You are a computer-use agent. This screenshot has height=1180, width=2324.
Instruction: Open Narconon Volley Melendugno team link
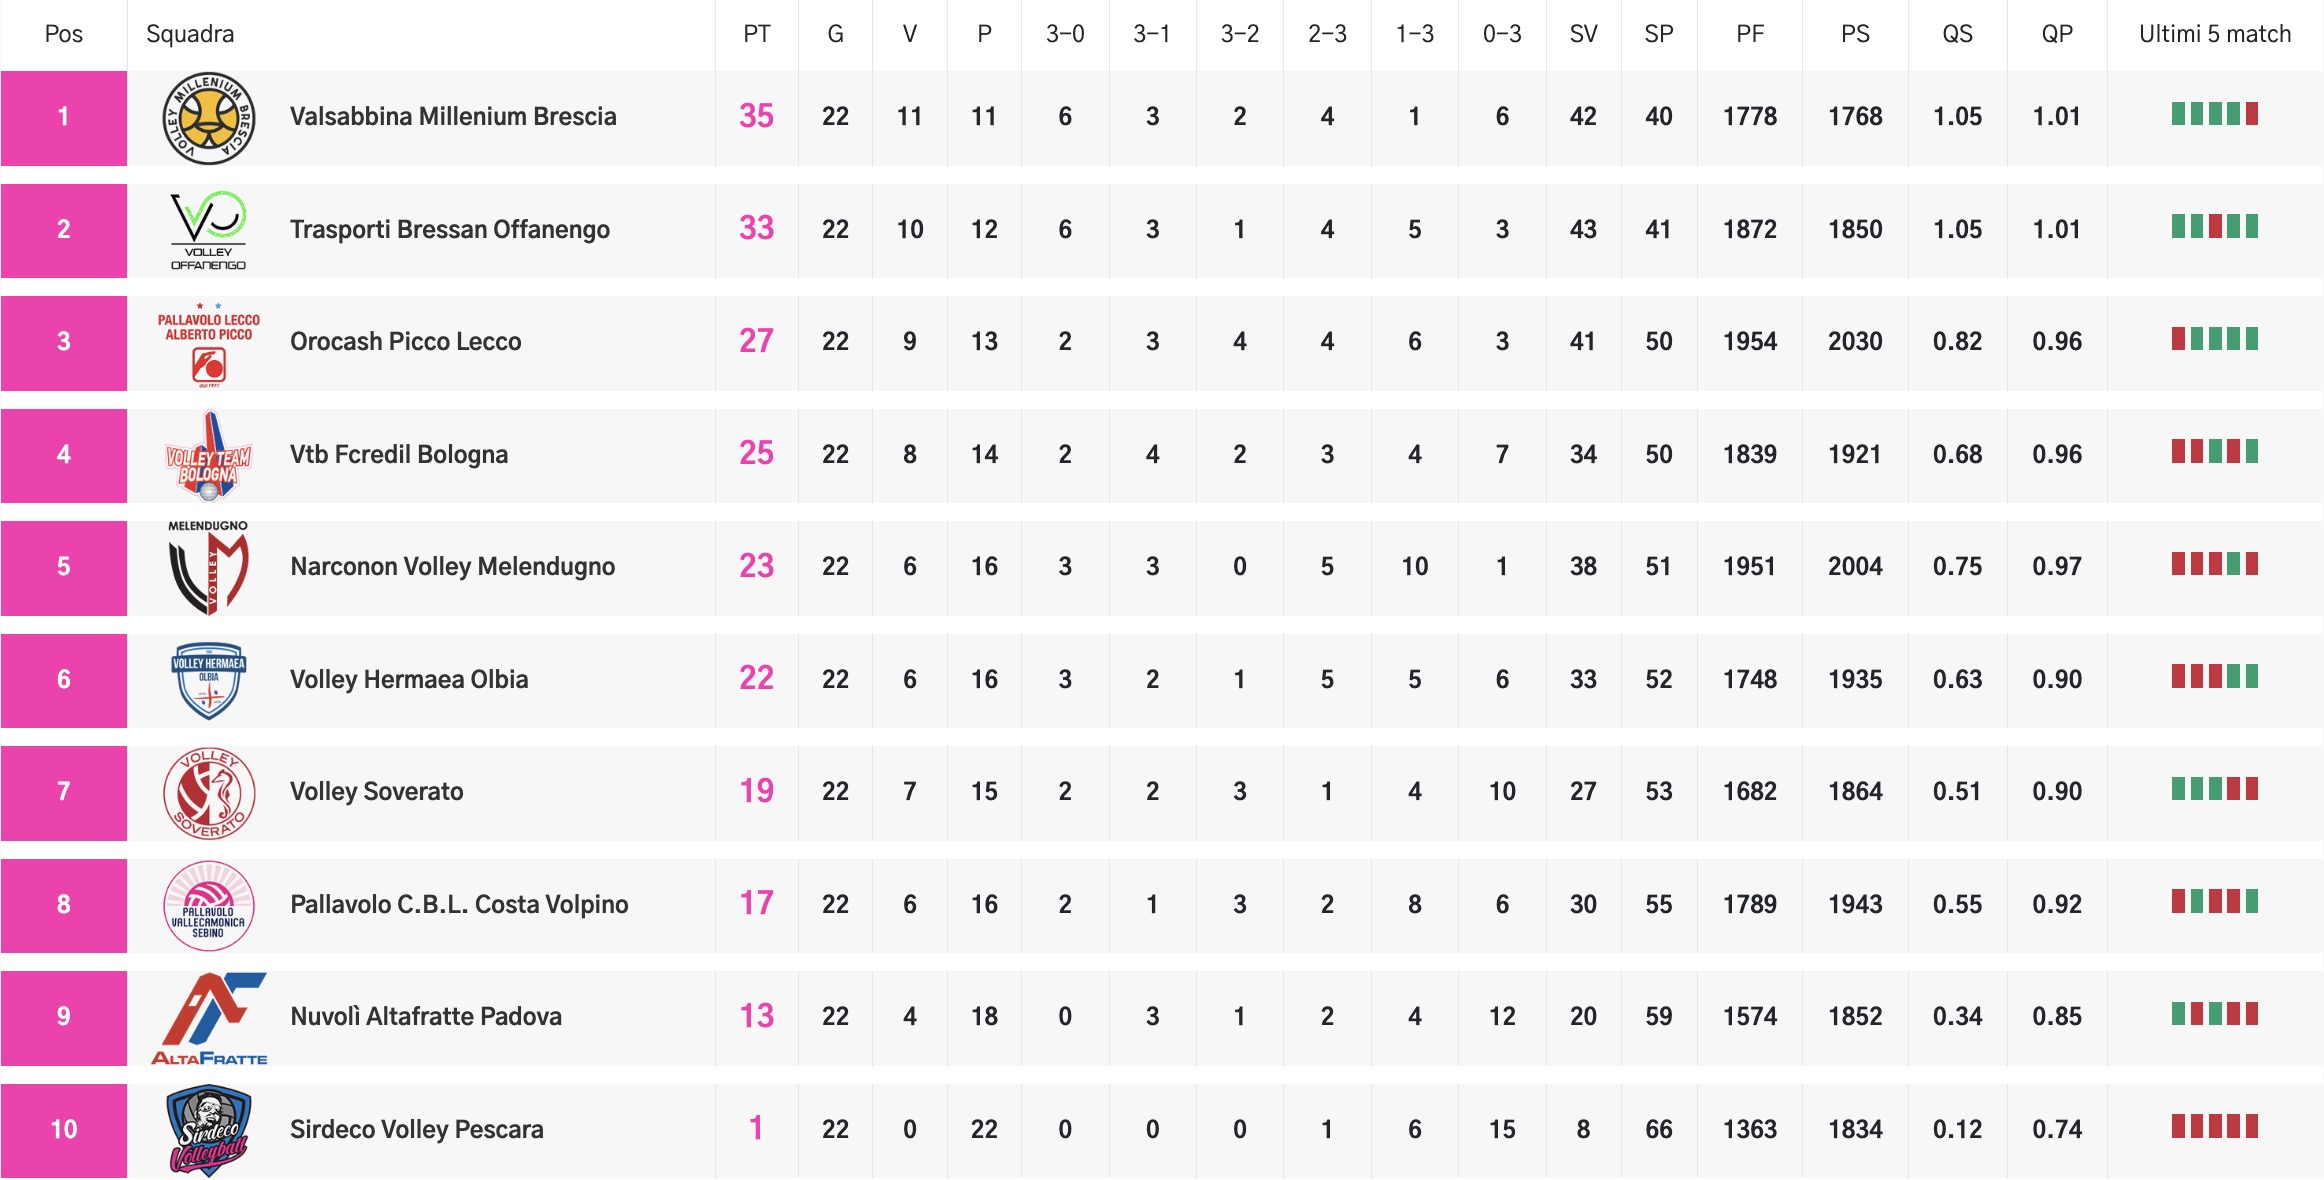click(x=452, y=567)
